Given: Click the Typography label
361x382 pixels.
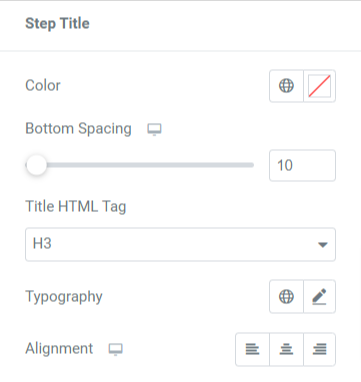Looking at the screenshot, I should 64,297.
